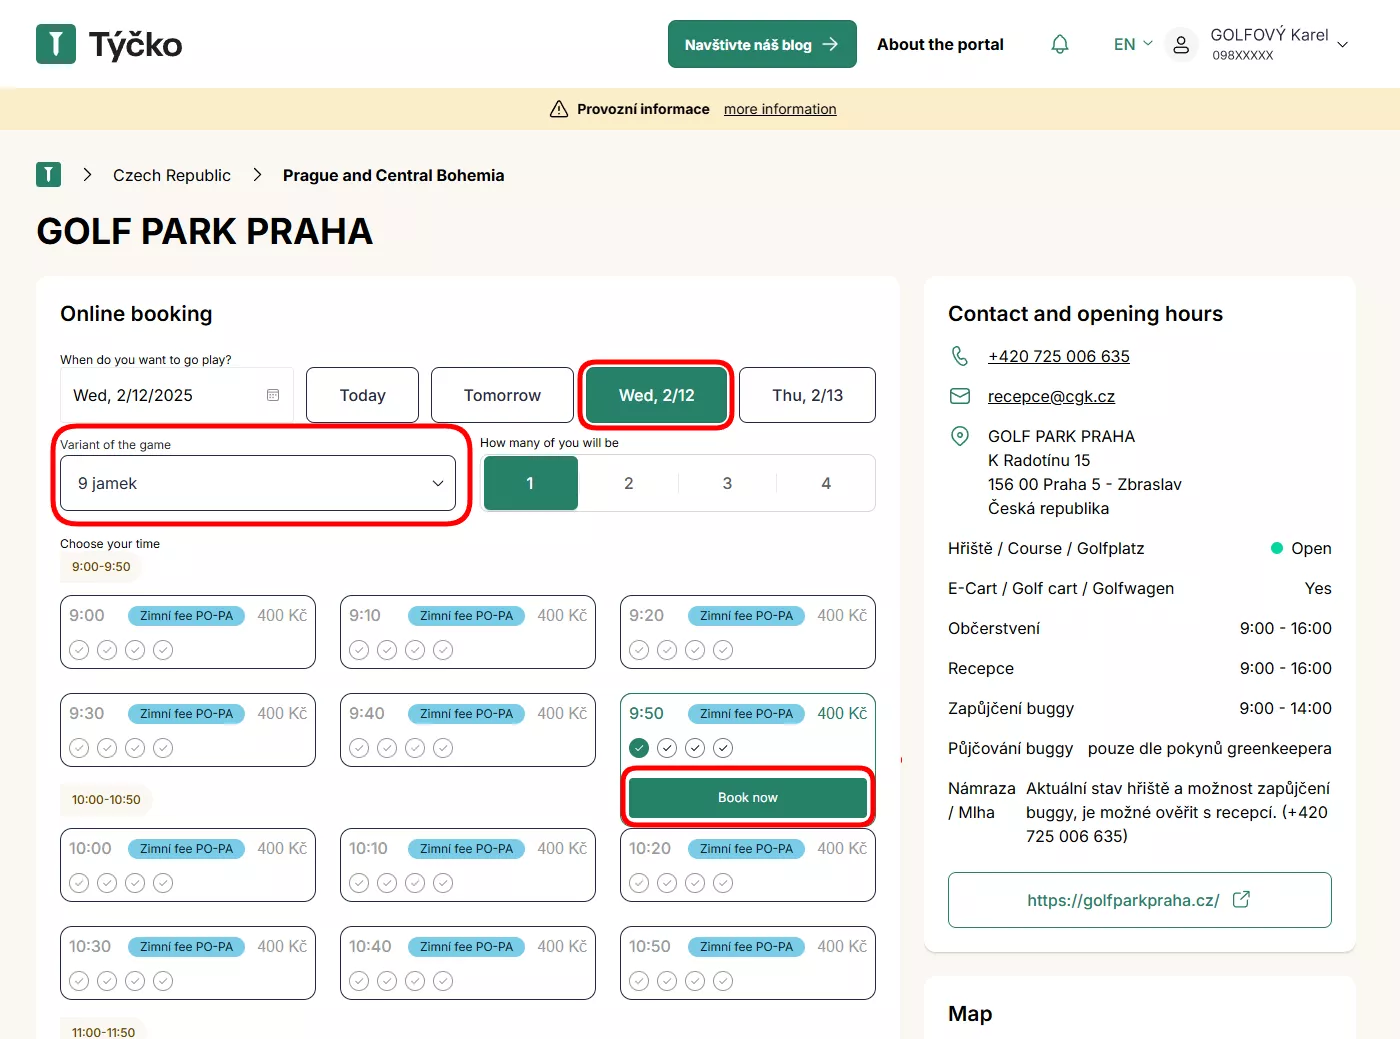Select the fourth player slot at 10:50
Viewport: 1400px width, 1039px height.
(723, 980)
